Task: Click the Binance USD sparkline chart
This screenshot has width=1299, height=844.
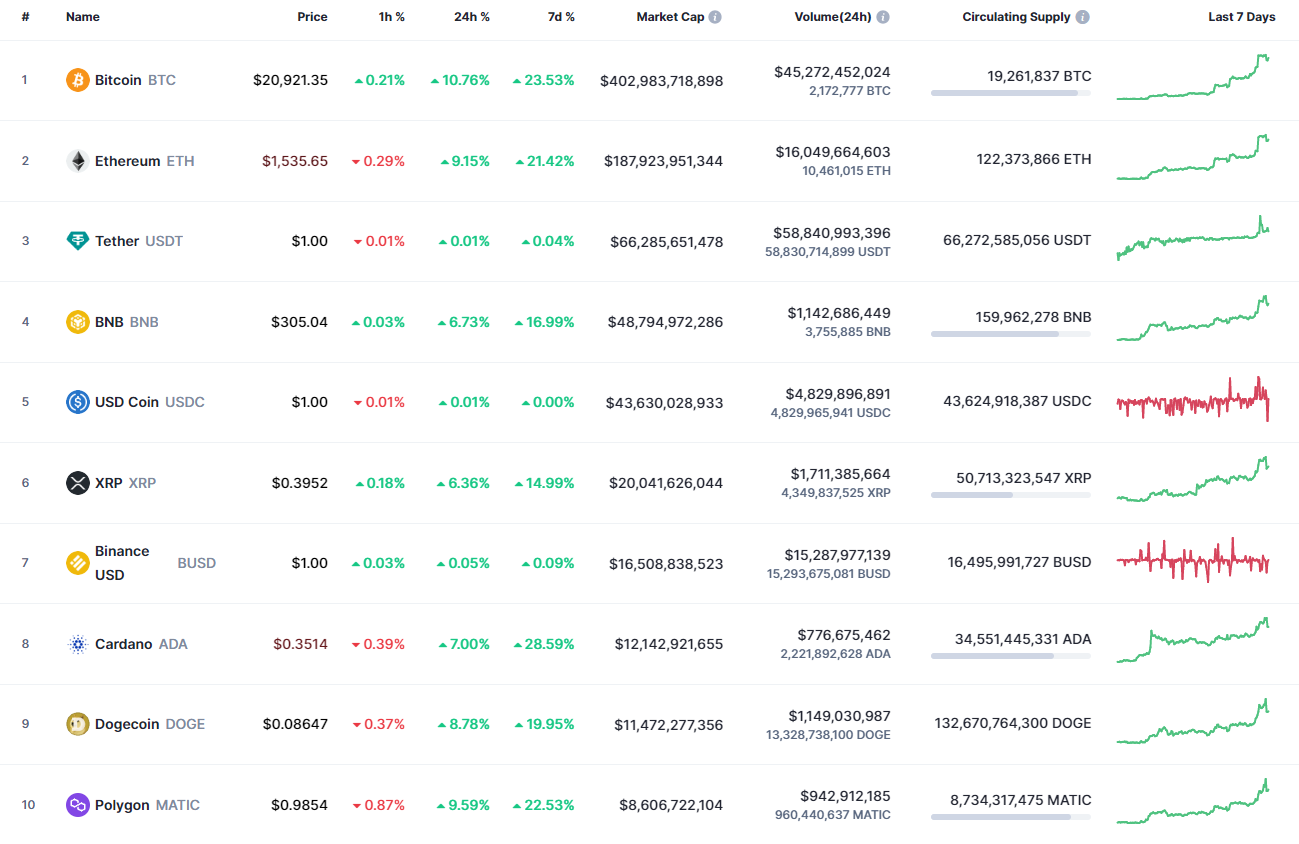Action: click(1193, 562)
